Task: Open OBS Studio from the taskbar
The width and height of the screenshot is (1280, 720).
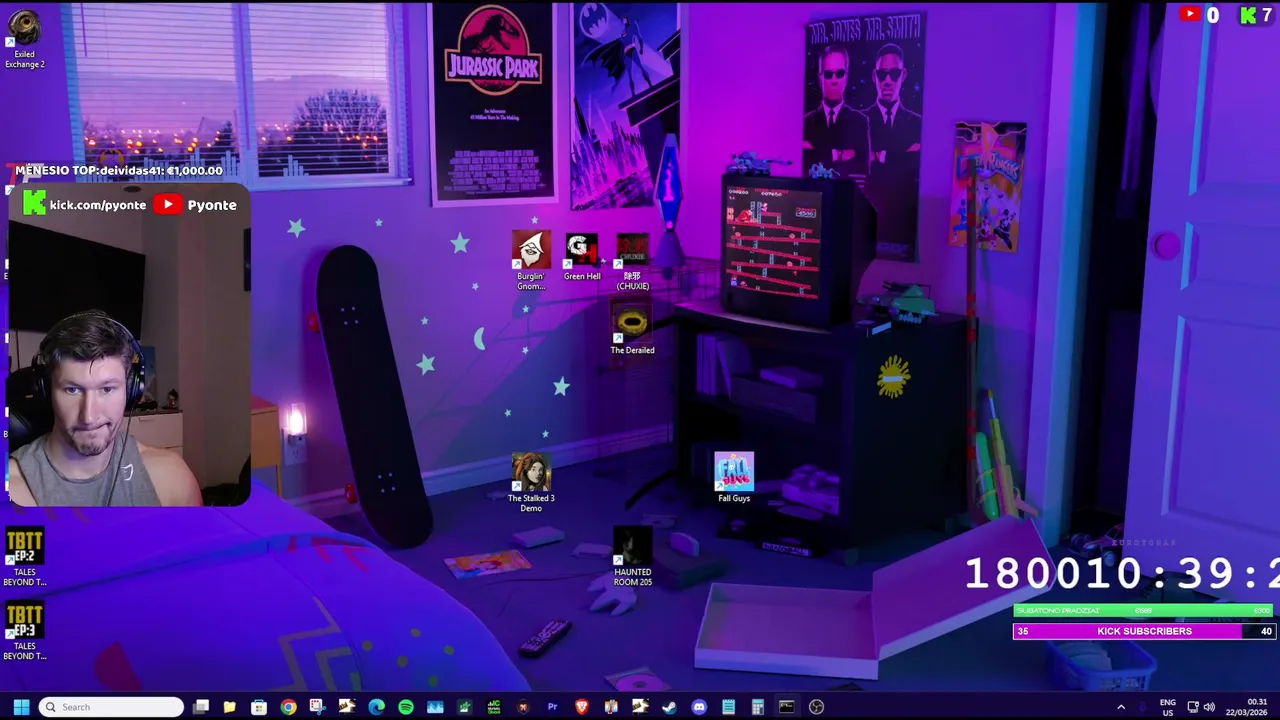Action: point(816,707)
